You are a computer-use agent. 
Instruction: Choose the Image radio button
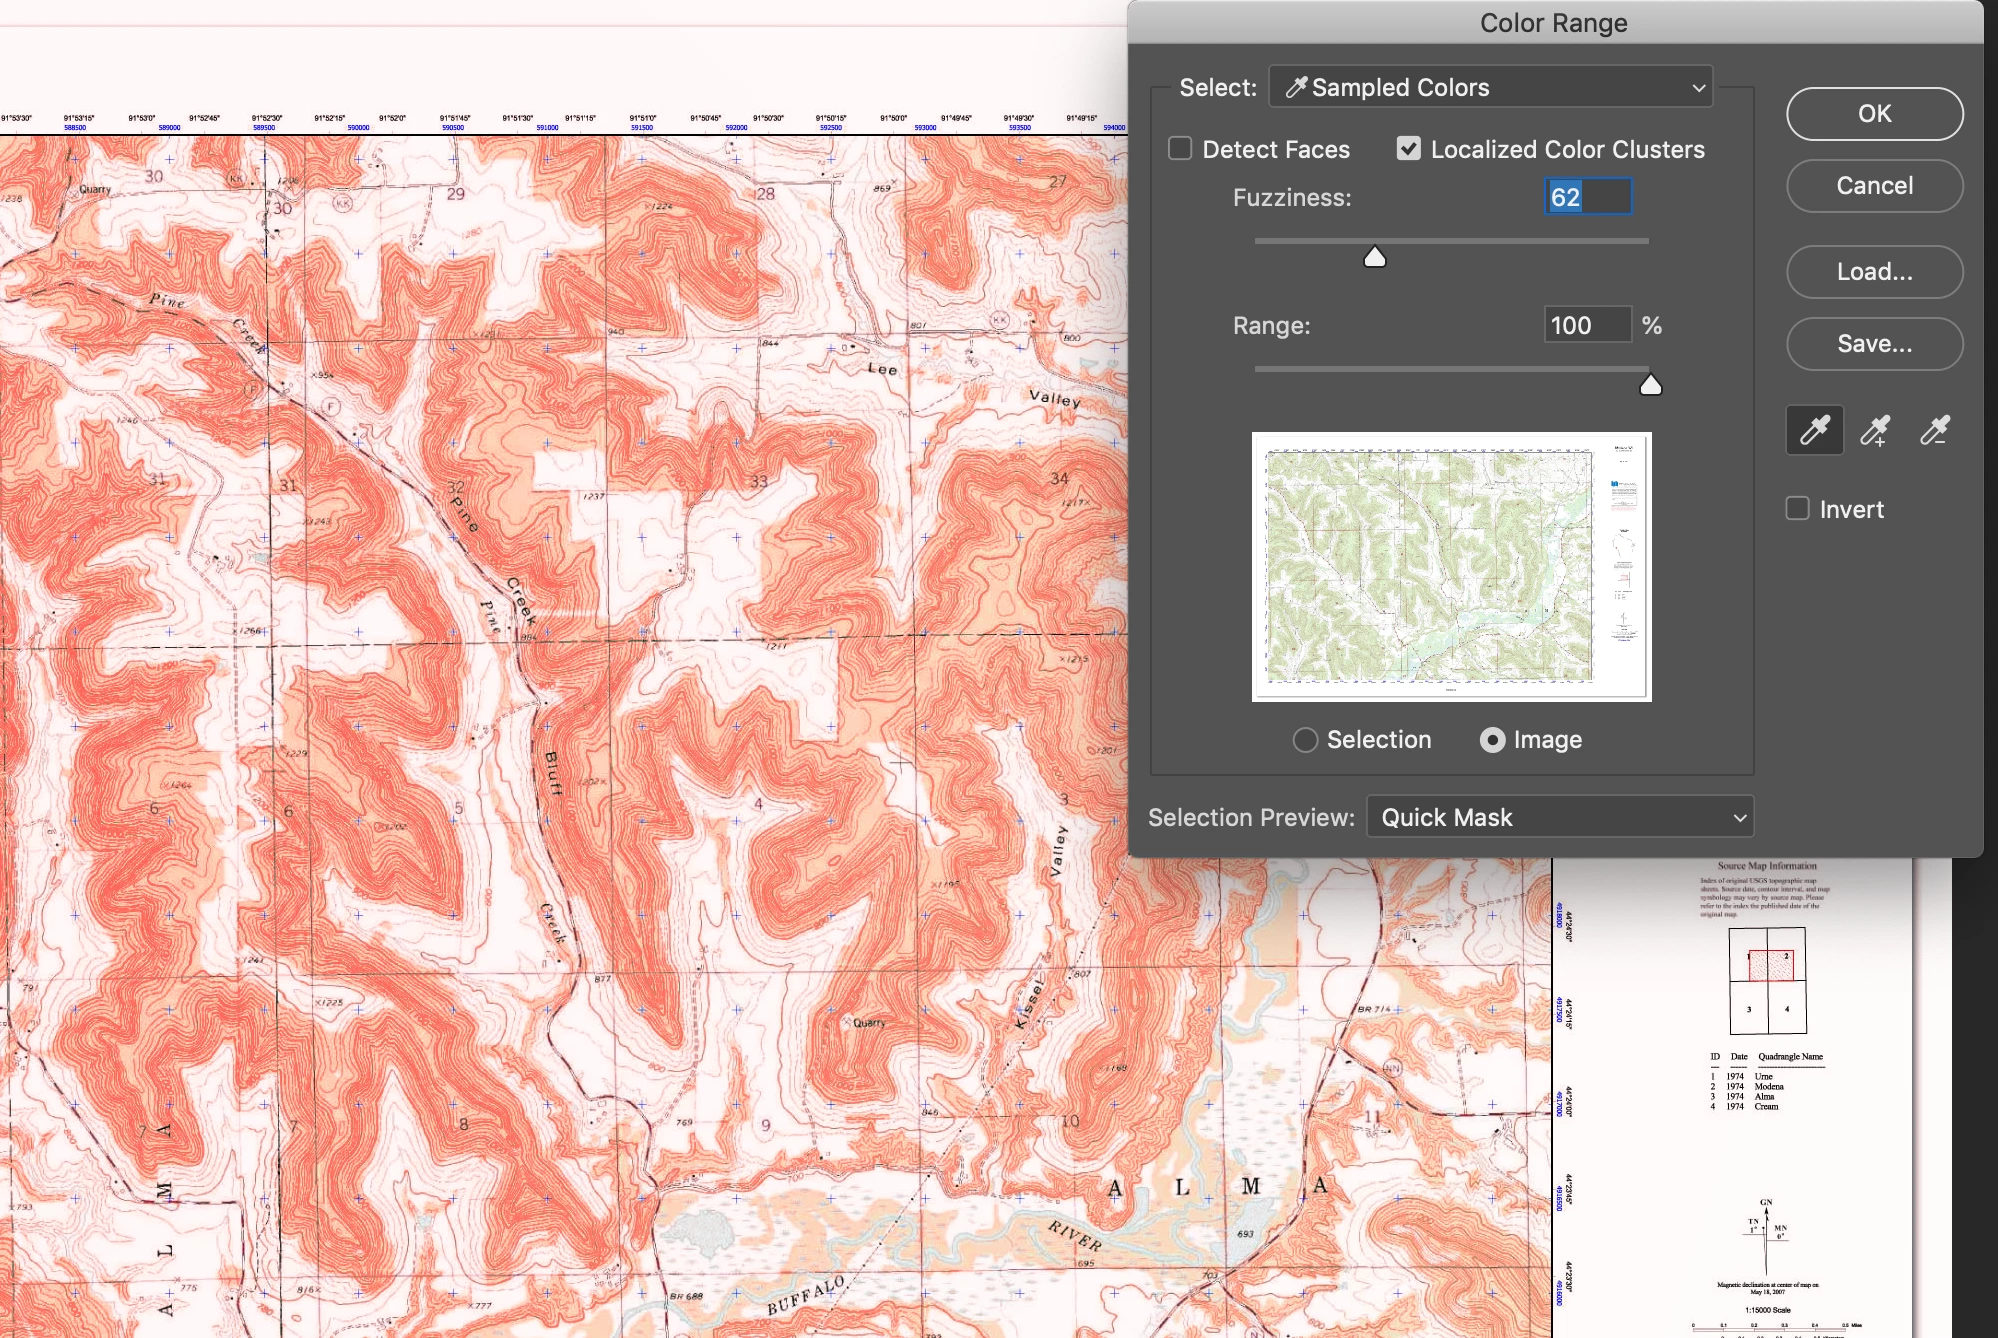(1492, 740)
